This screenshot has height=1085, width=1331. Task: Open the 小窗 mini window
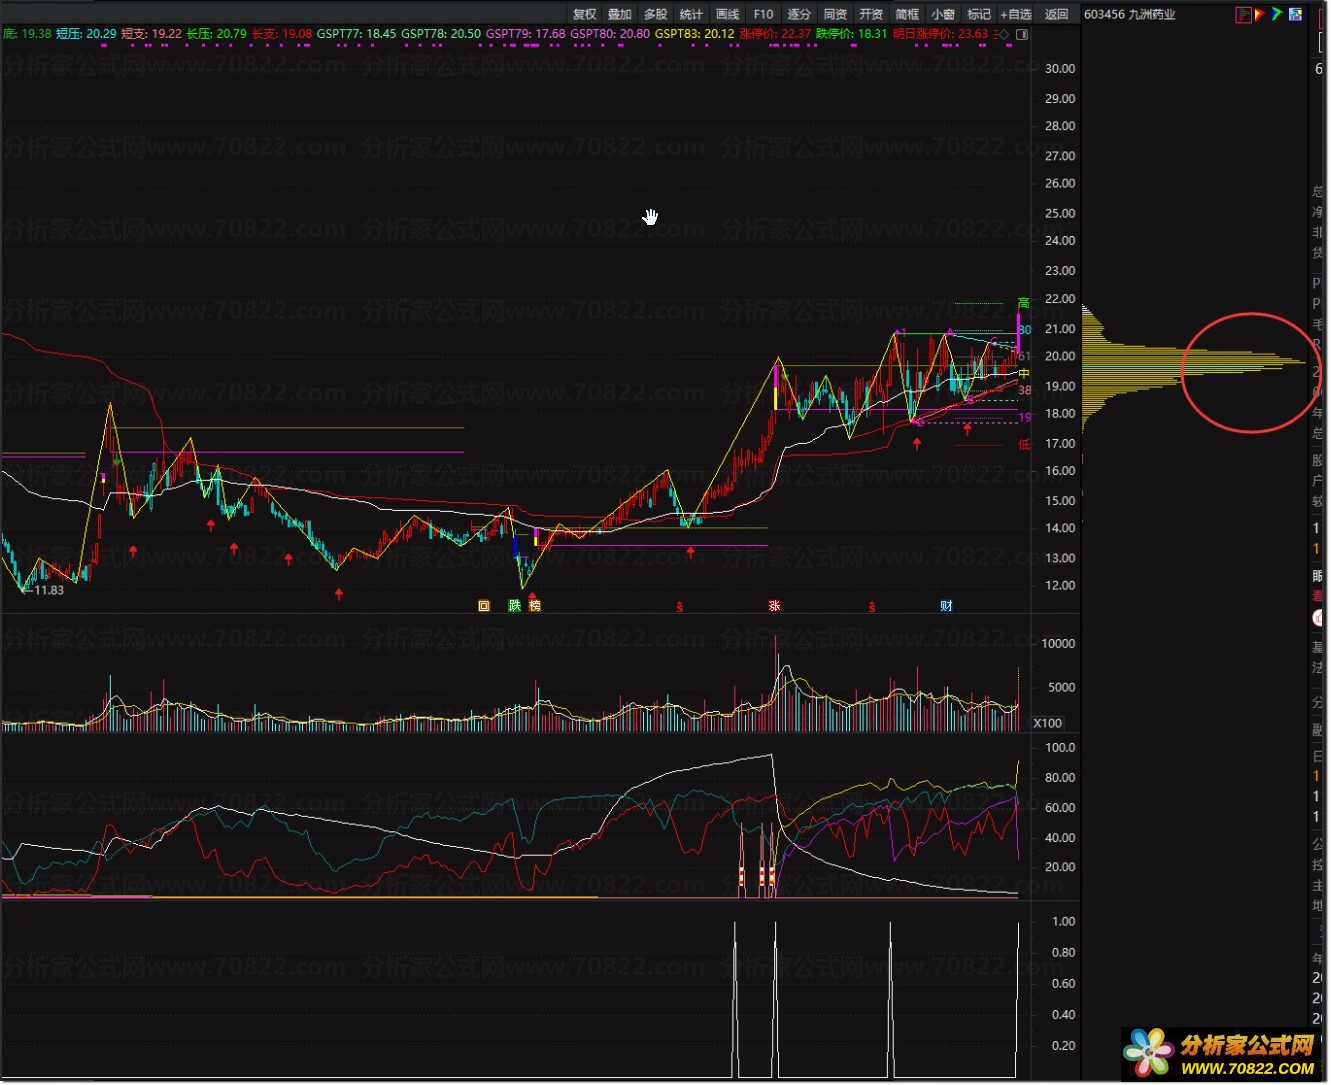[x=943, y=14]
